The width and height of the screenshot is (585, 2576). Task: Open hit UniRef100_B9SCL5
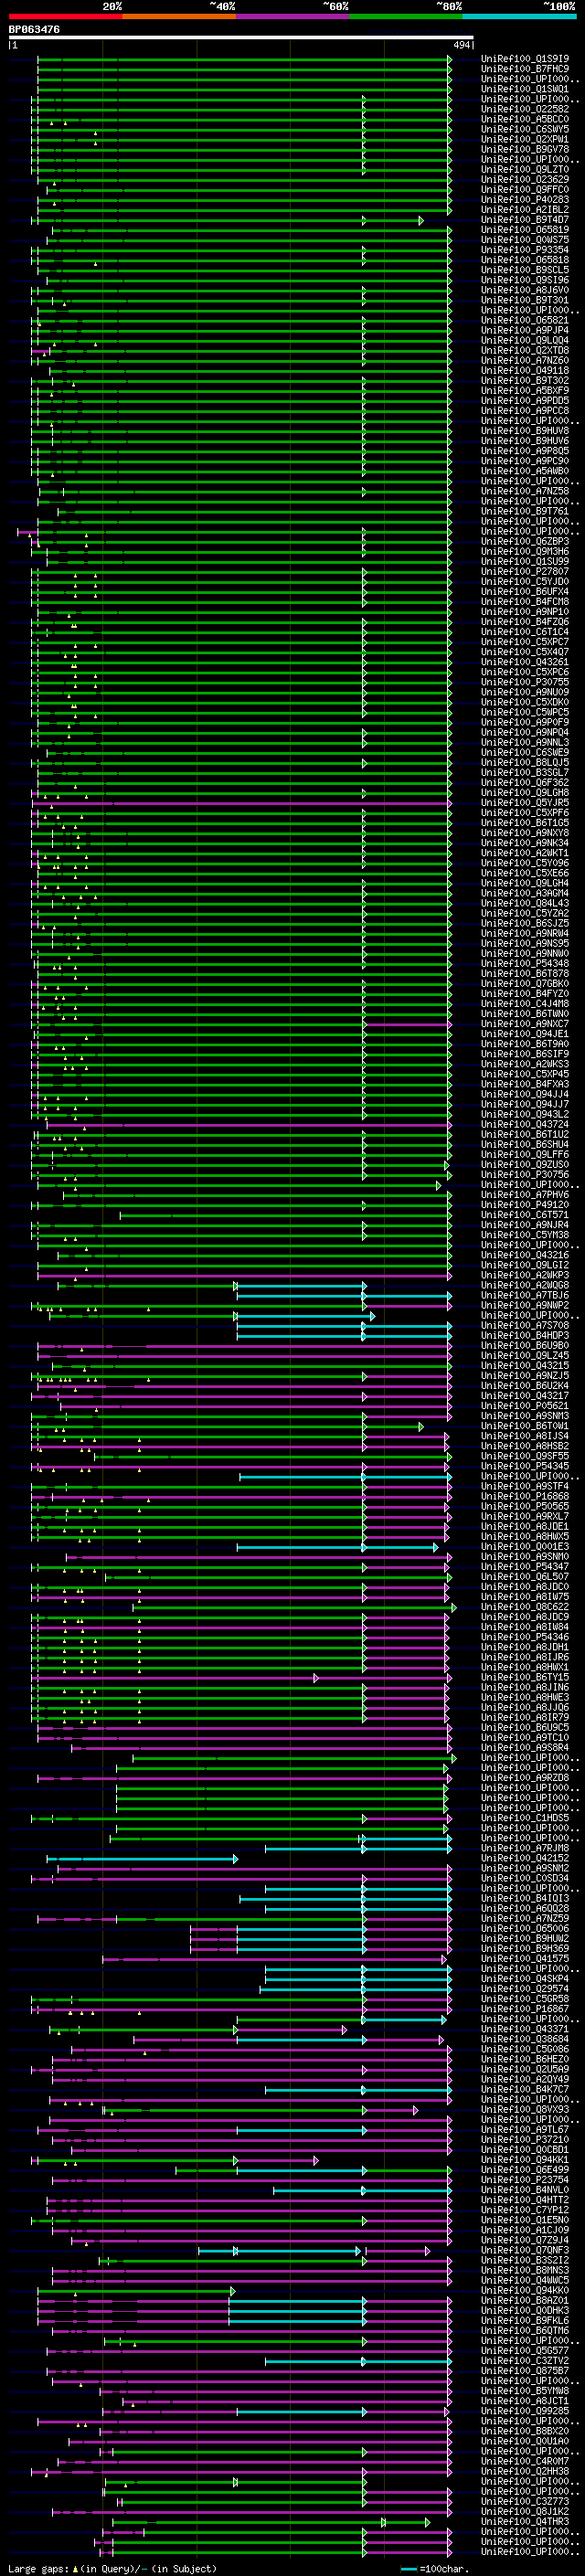[x=525, y=270]
